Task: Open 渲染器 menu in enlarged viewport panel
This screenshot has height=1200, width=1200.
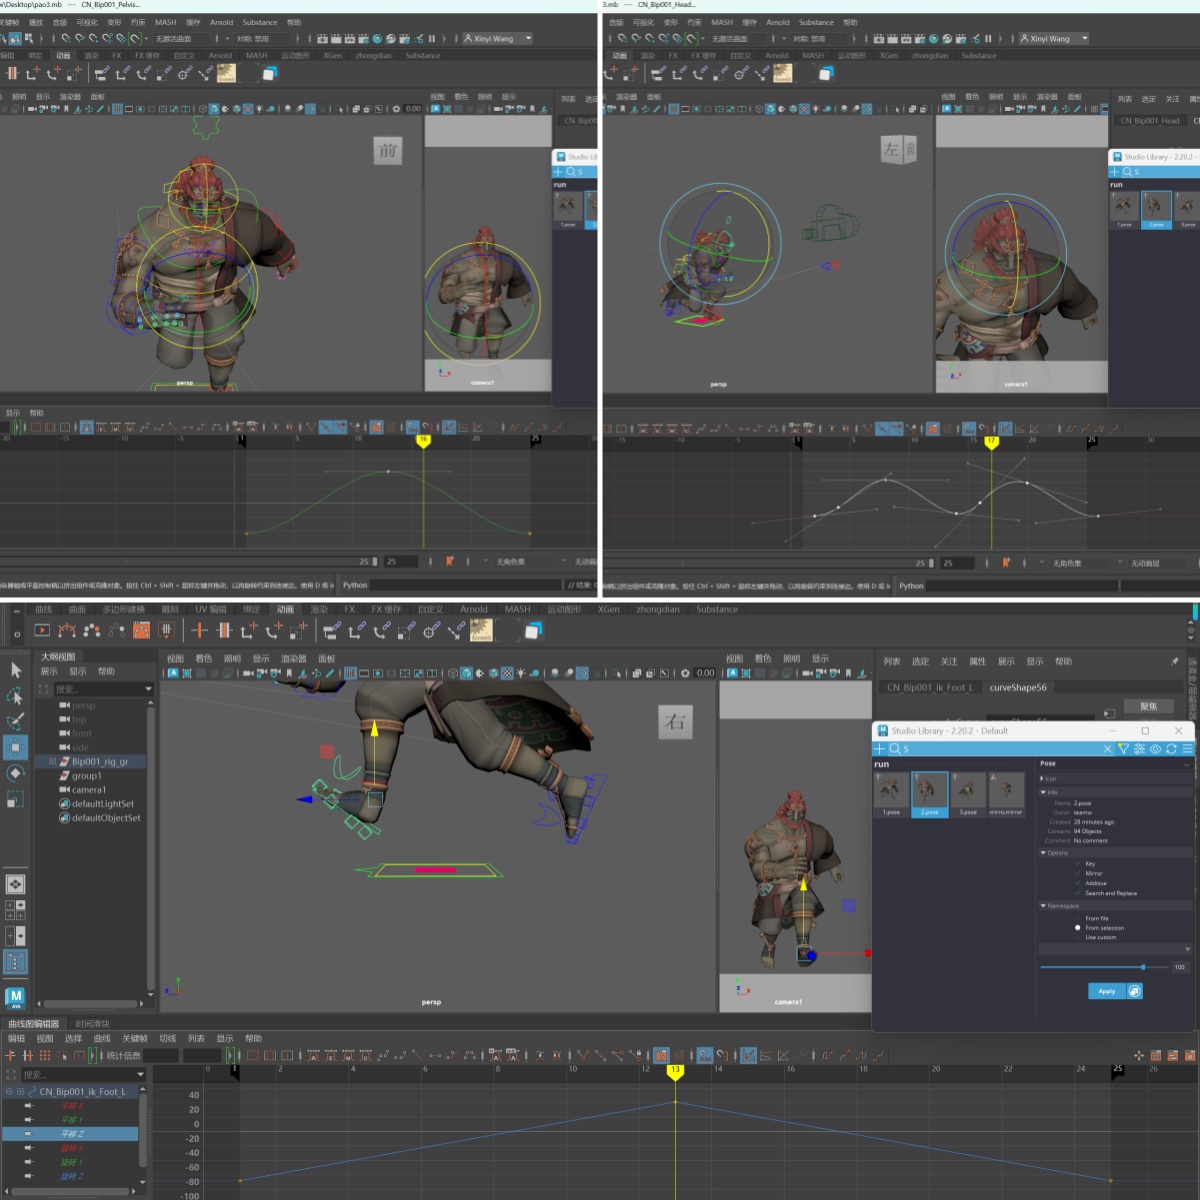Action: (294, 658)
